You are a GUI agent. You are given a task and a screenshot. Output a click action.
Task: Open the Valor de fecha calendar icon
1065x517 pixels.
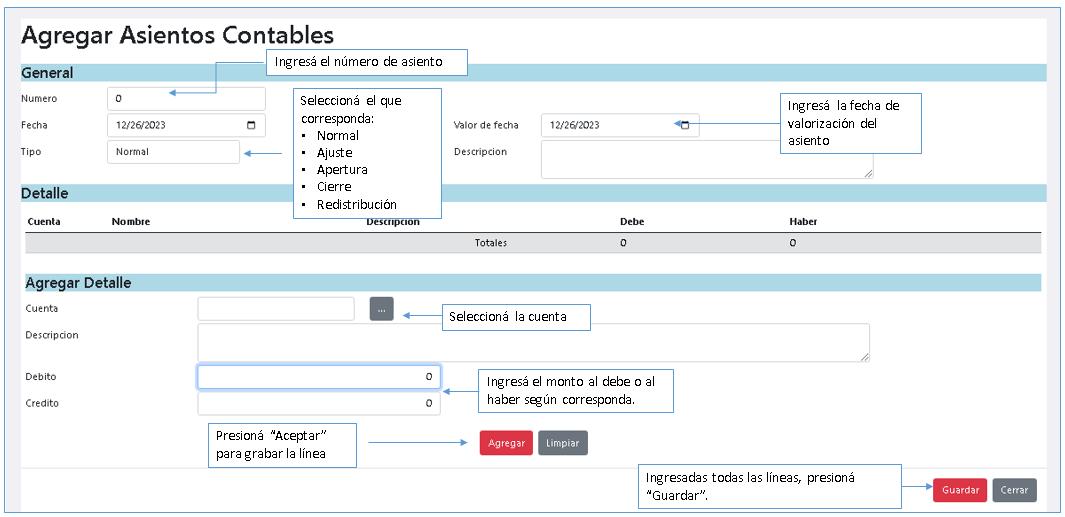pyautogui.click(x=684, y=125)
